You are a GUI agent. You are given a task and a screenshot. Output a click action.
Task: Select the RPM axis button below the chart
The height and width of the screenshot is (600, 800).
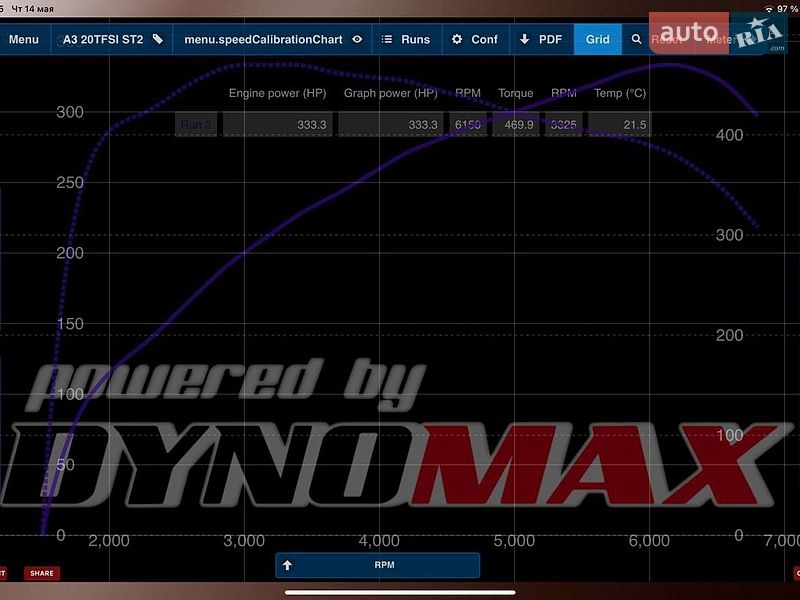coord(378,565)
